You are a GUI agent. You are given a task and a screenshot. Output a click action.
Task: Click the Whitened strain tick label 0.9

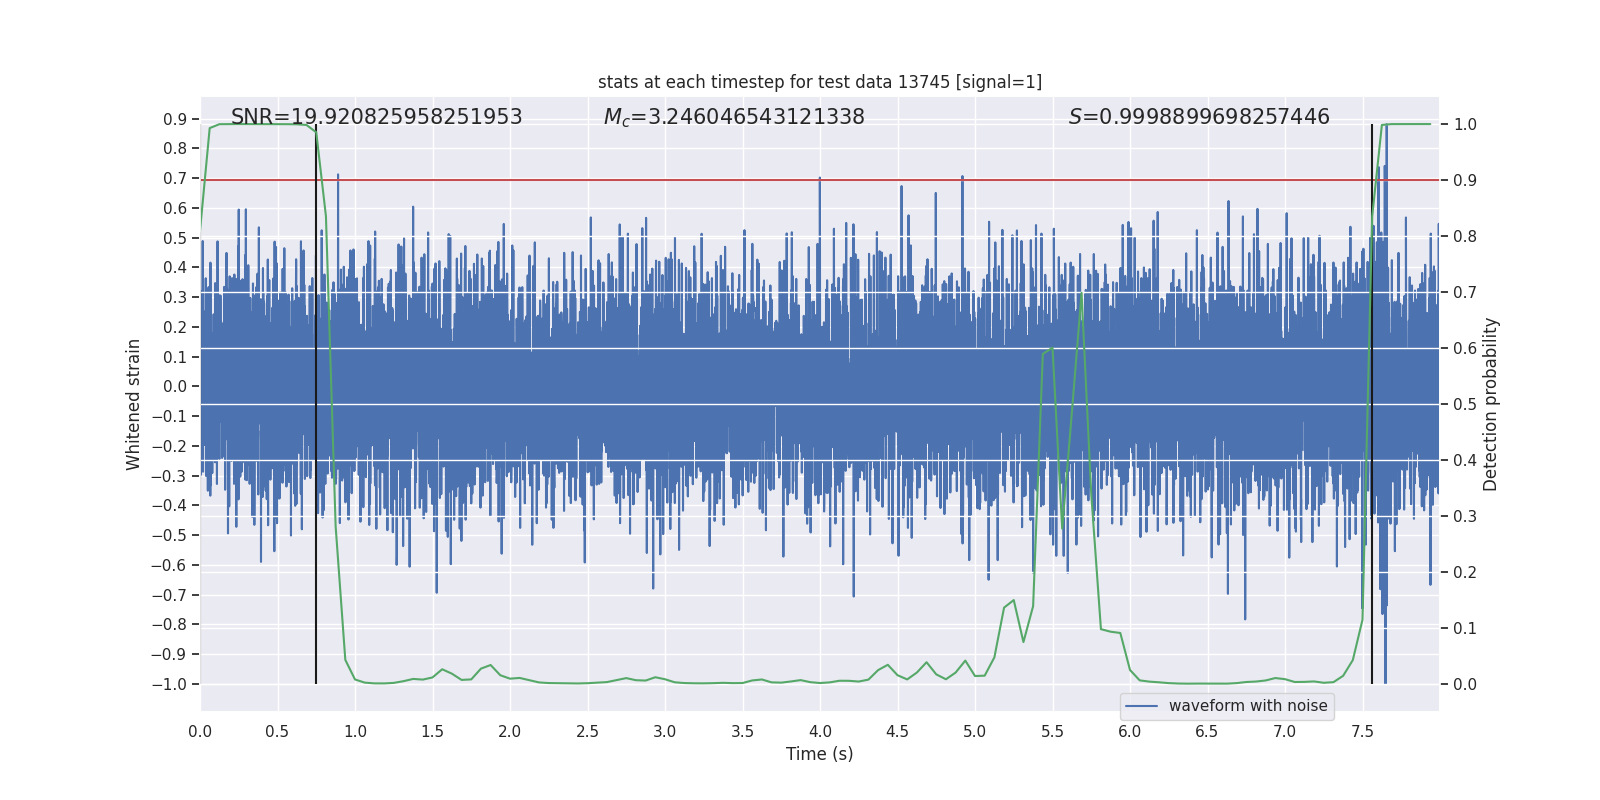pos(175,119)
